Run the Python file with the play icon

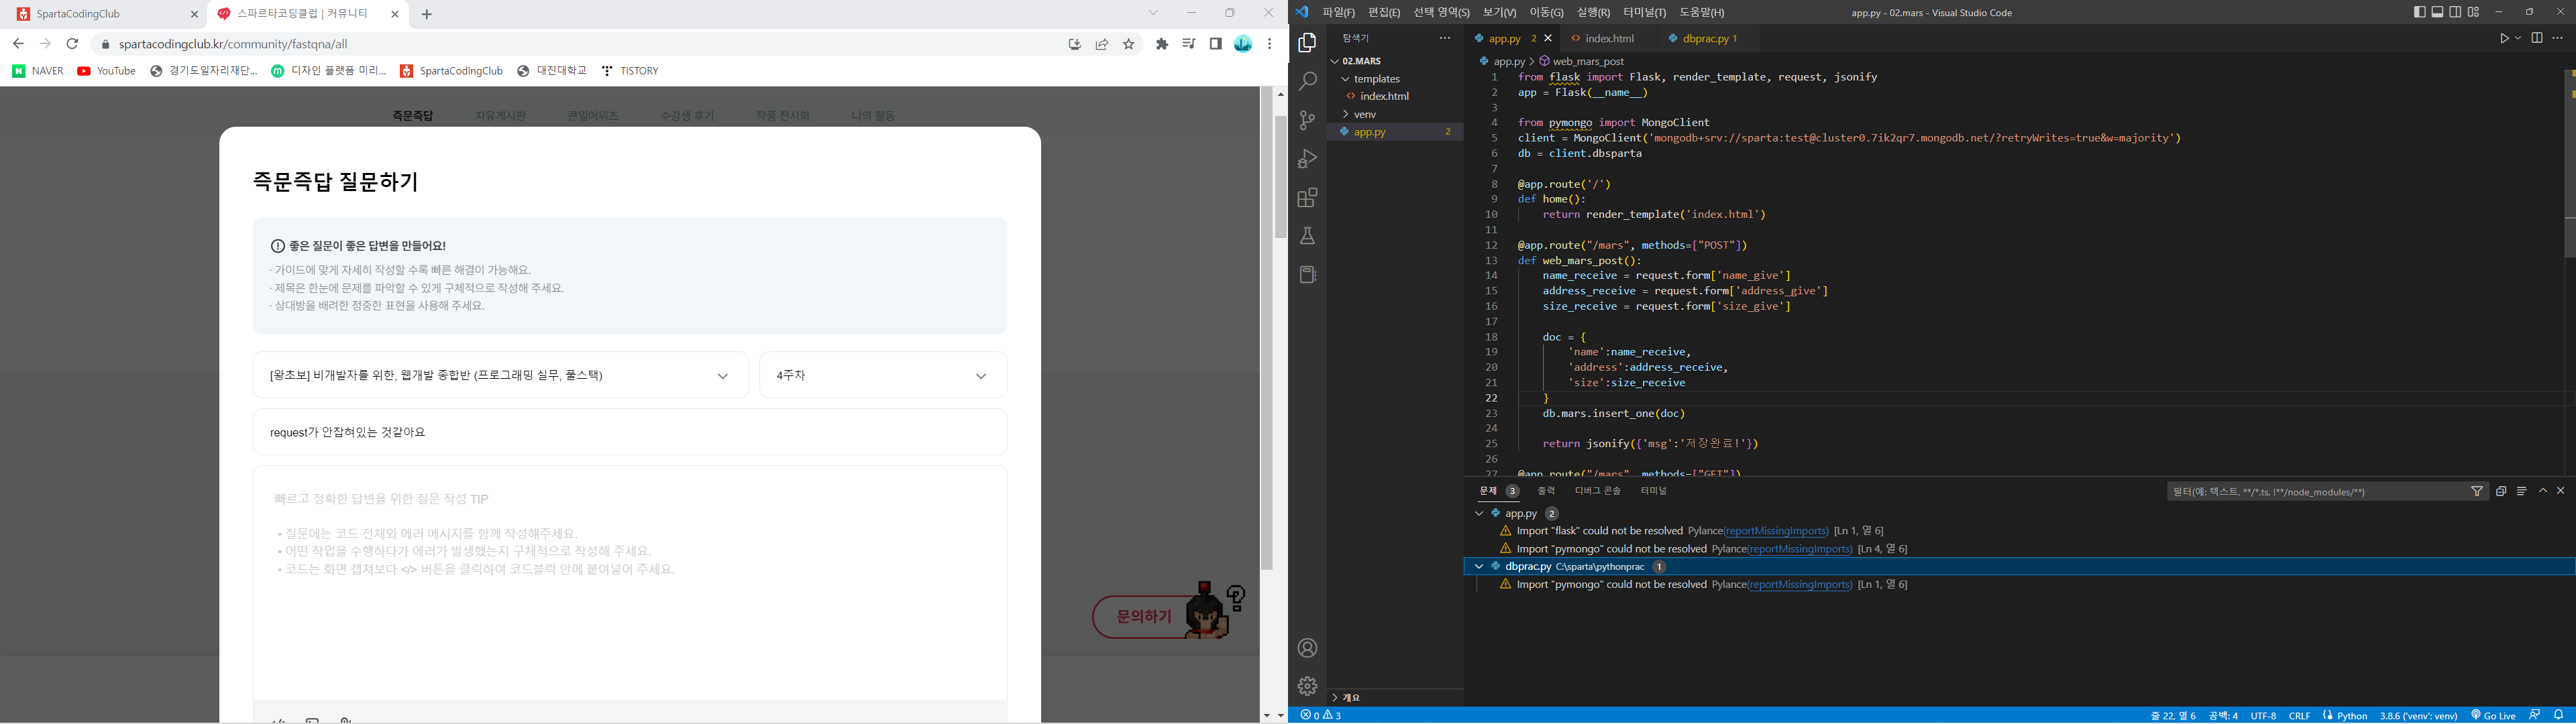pos(2505,38)
